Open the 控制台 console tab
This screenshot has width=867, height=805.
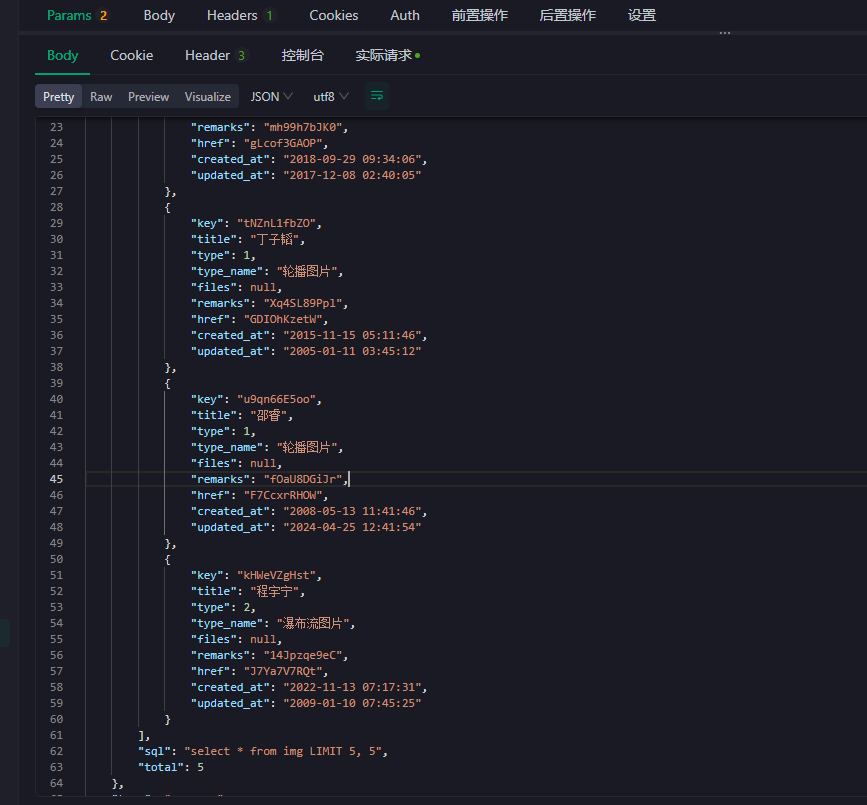coord(302,55)
